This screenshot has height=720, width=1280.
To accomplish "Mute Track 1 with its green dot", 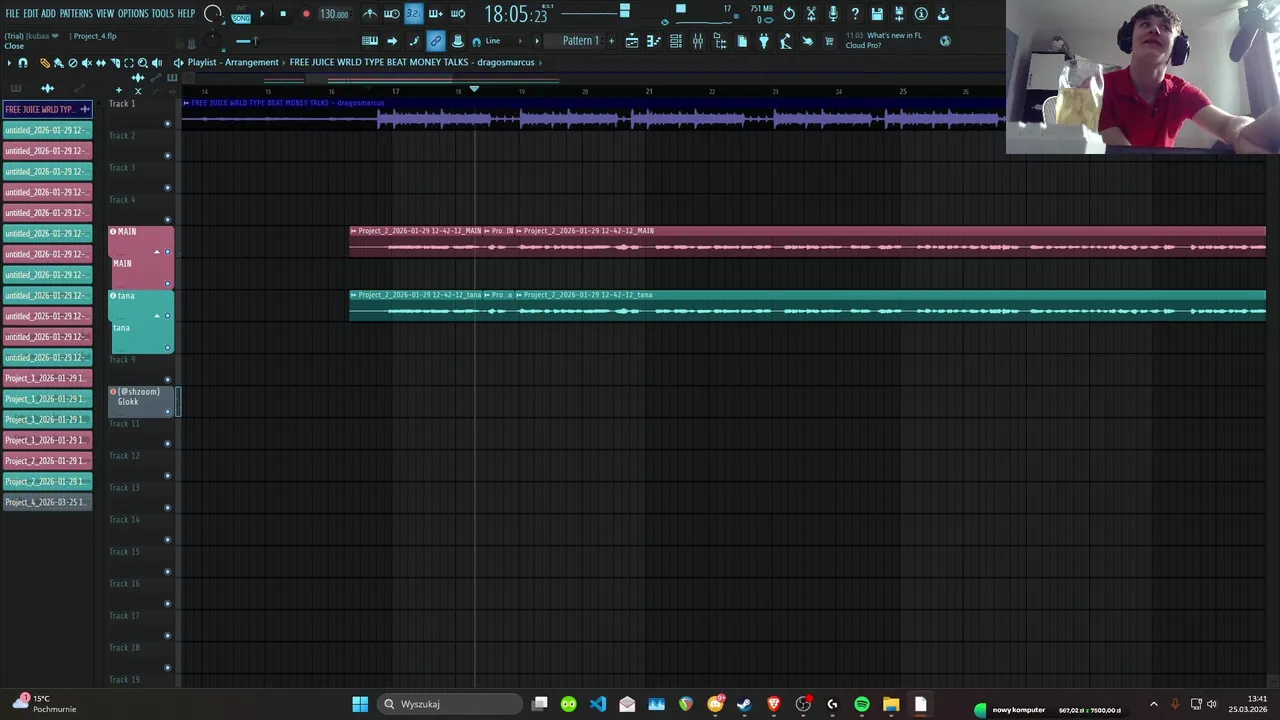I will click(x=167, y=123).
